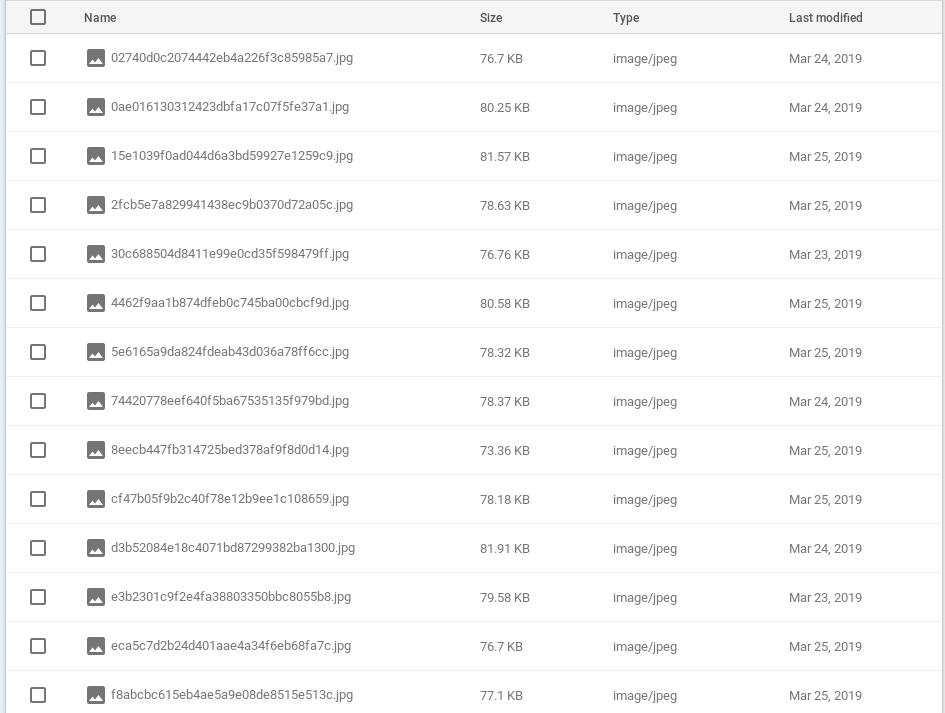Sort files by Name column header

pyautogui.click(x=100, y=17)
